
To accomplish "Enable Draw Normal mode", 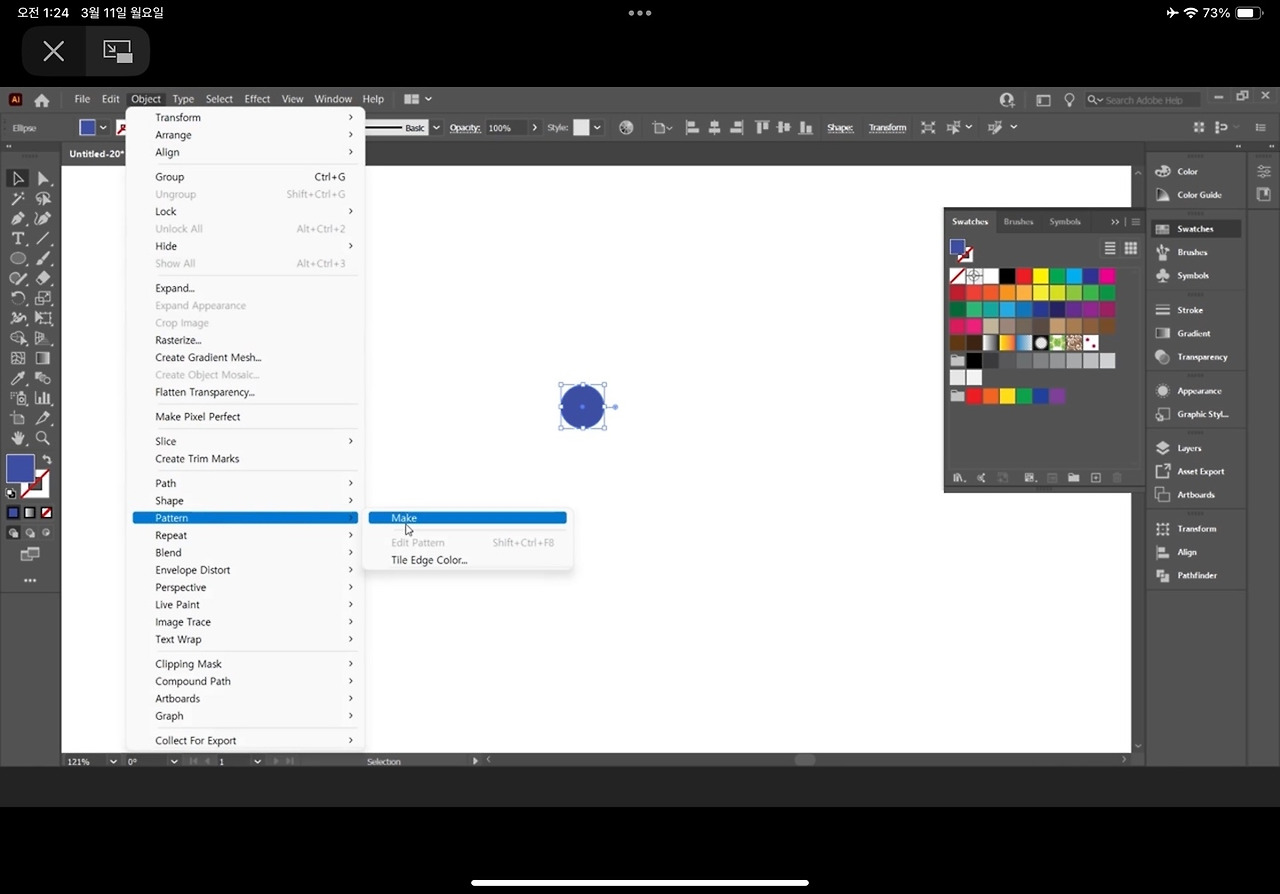I will pos(13,533).
